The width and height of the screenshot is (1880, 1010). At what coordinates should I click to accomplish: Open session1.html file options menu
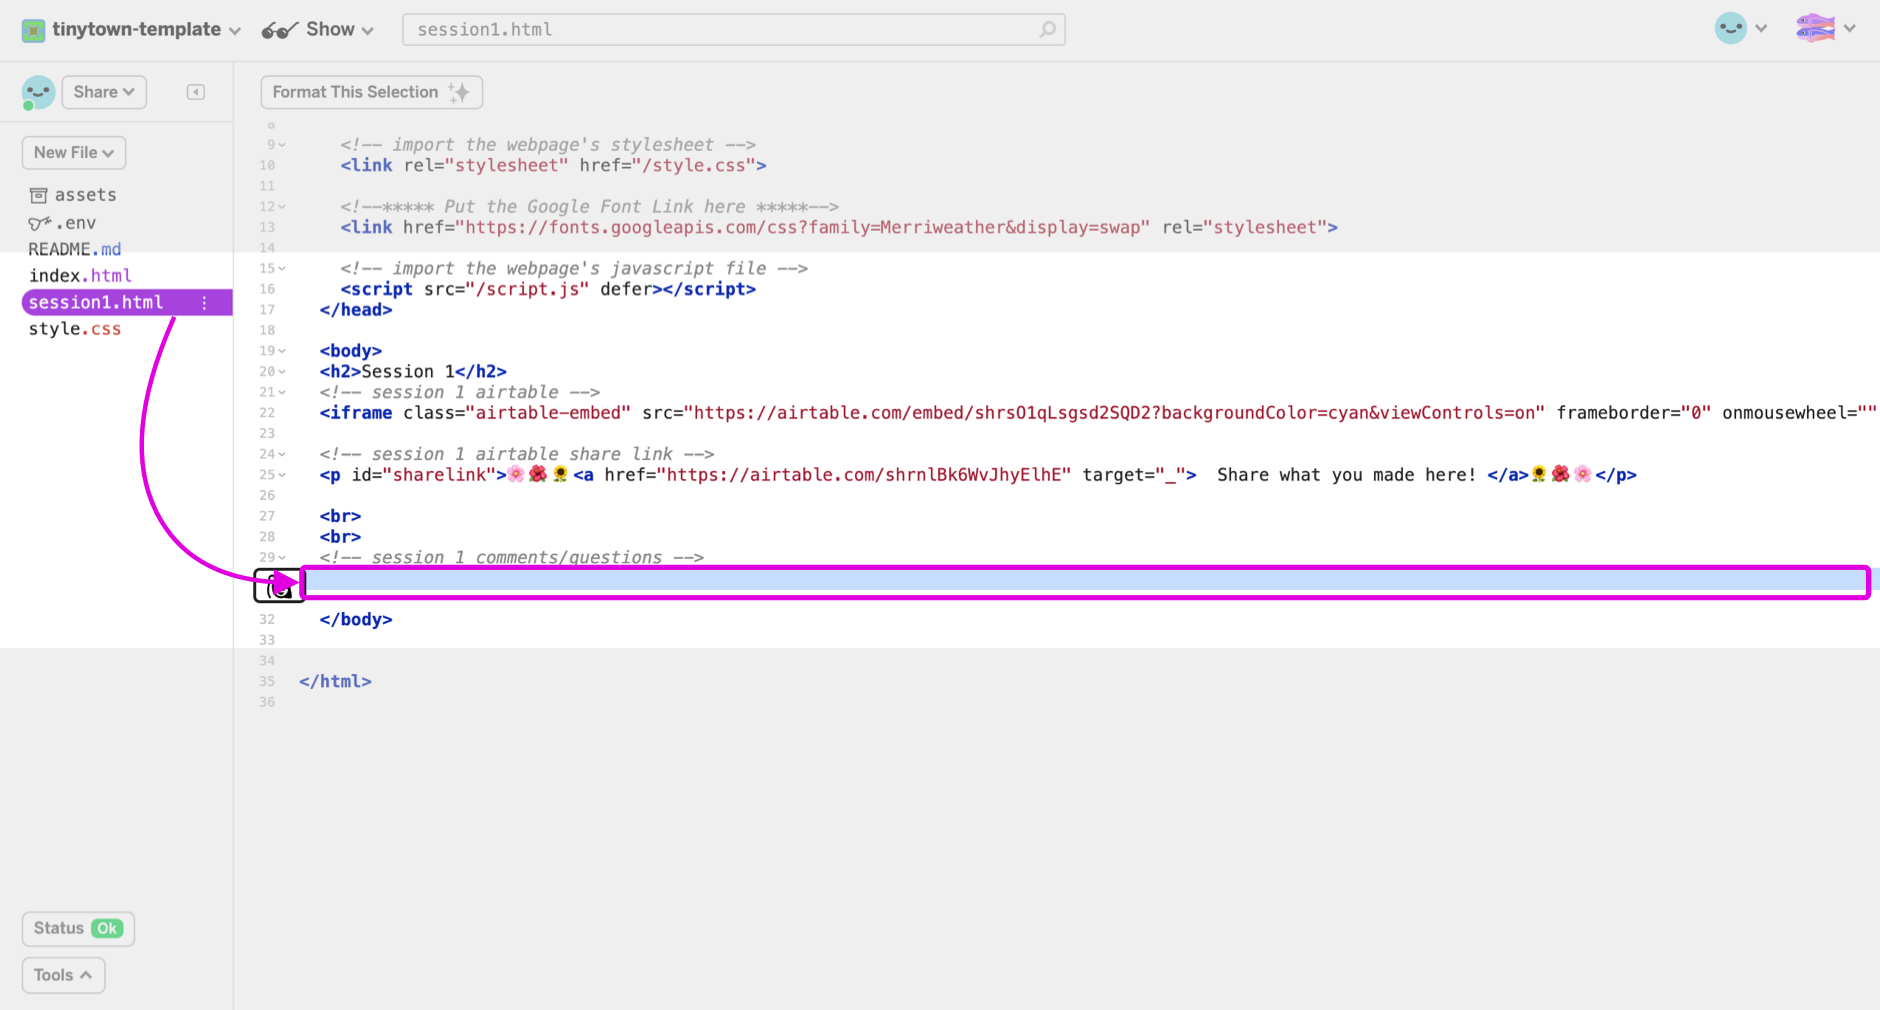[x=205, y=302]
